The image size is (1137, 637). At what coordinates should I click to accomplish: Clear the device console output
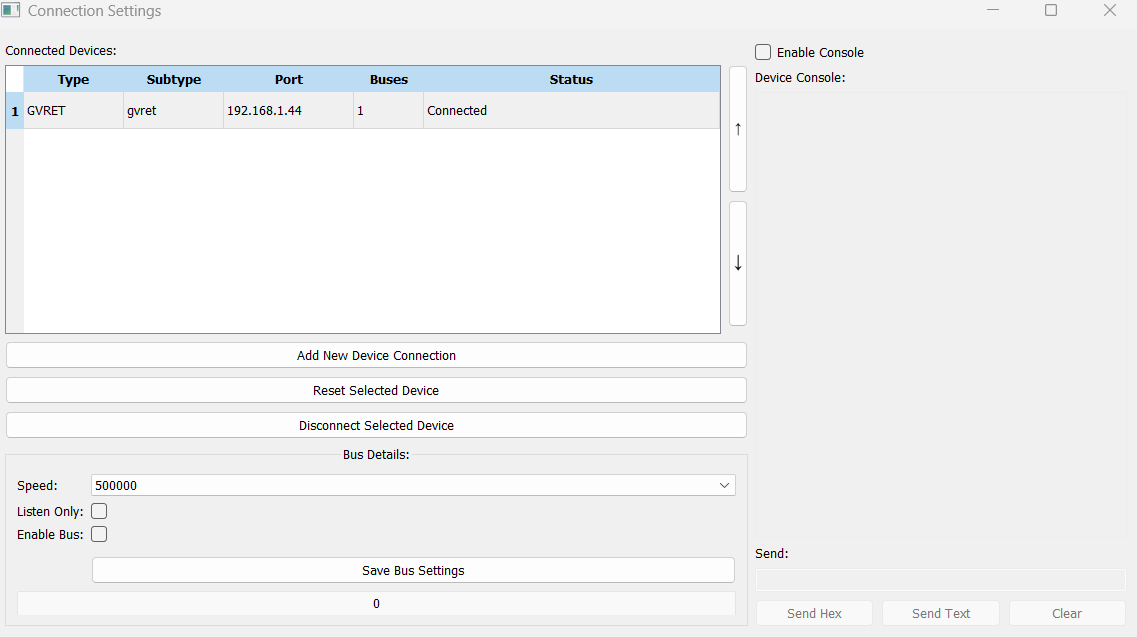click(1067, 613)
